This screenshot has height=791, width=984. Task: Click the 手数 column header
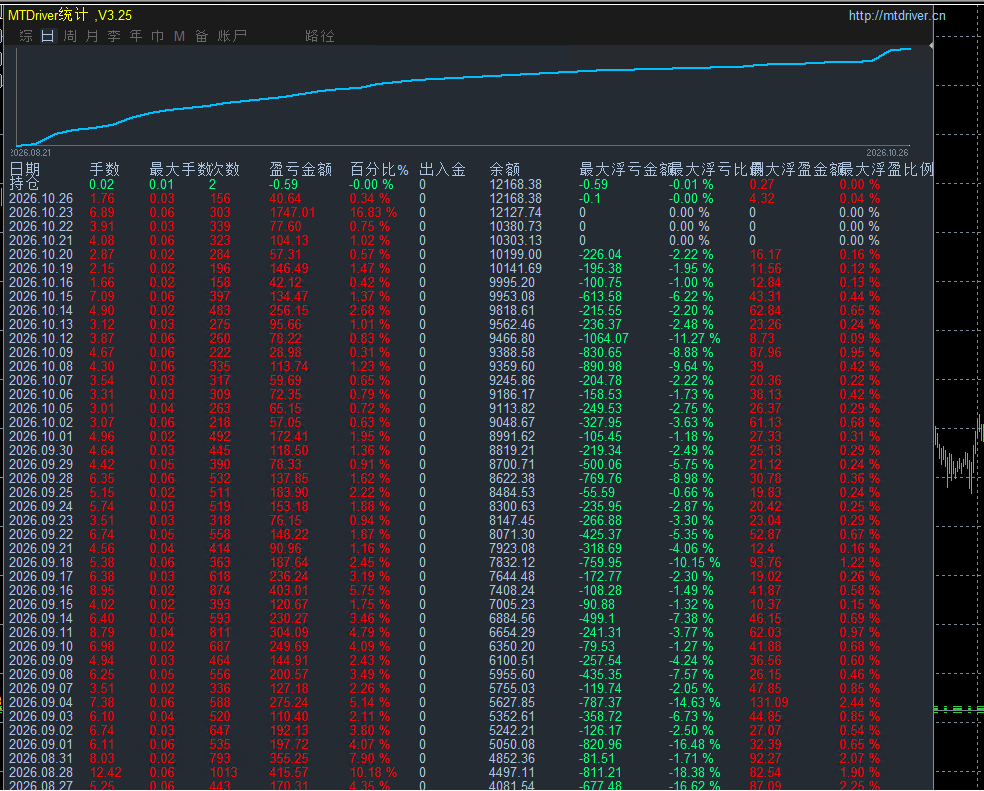(x=105, y=170)
